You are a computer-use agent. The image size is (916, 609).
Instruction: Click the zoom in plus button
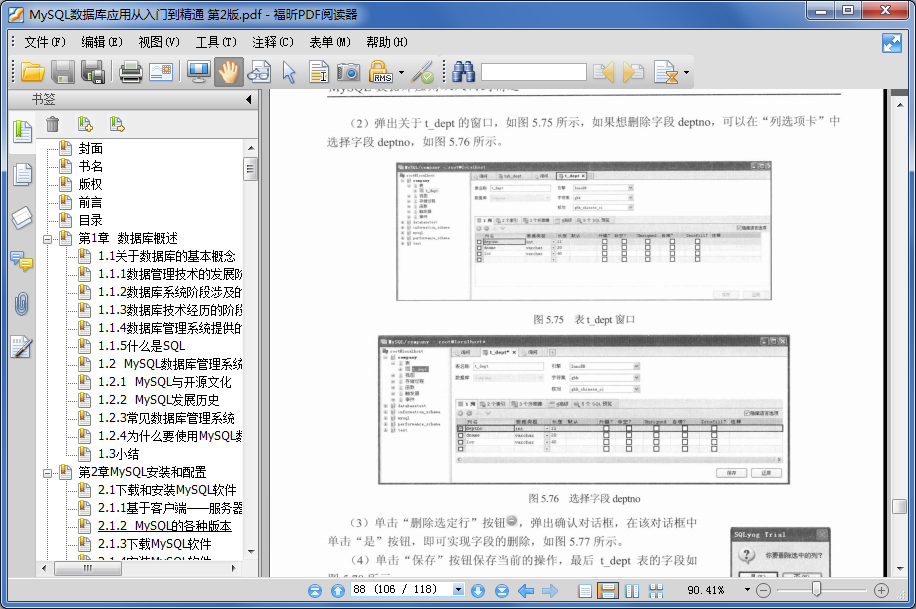[x=882, y=590]
